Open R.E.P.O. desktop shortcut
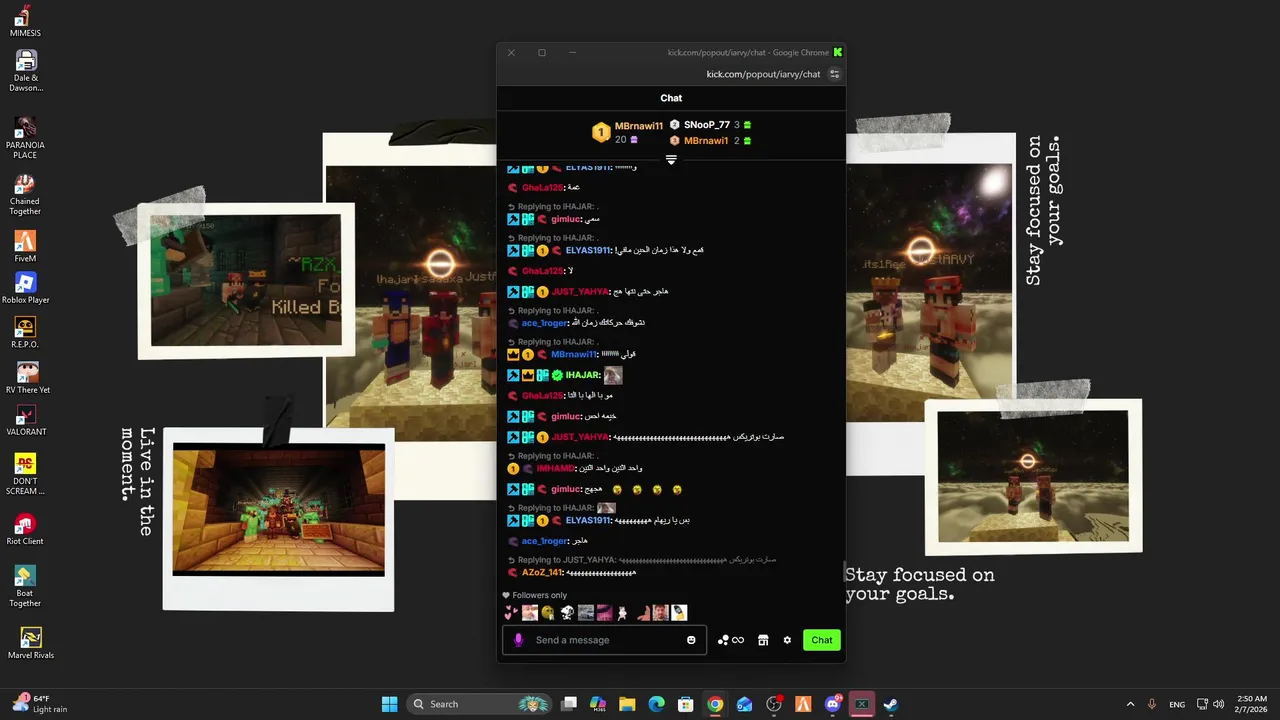1280x720 pixels. click(25, 333)
